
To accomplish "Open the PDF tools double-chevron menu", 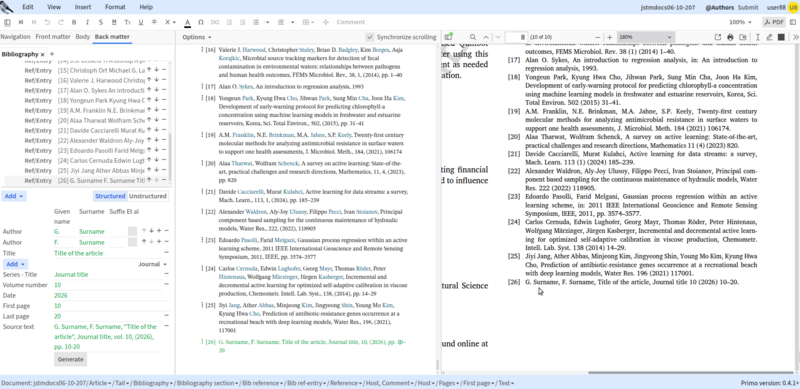I will 795,37.
